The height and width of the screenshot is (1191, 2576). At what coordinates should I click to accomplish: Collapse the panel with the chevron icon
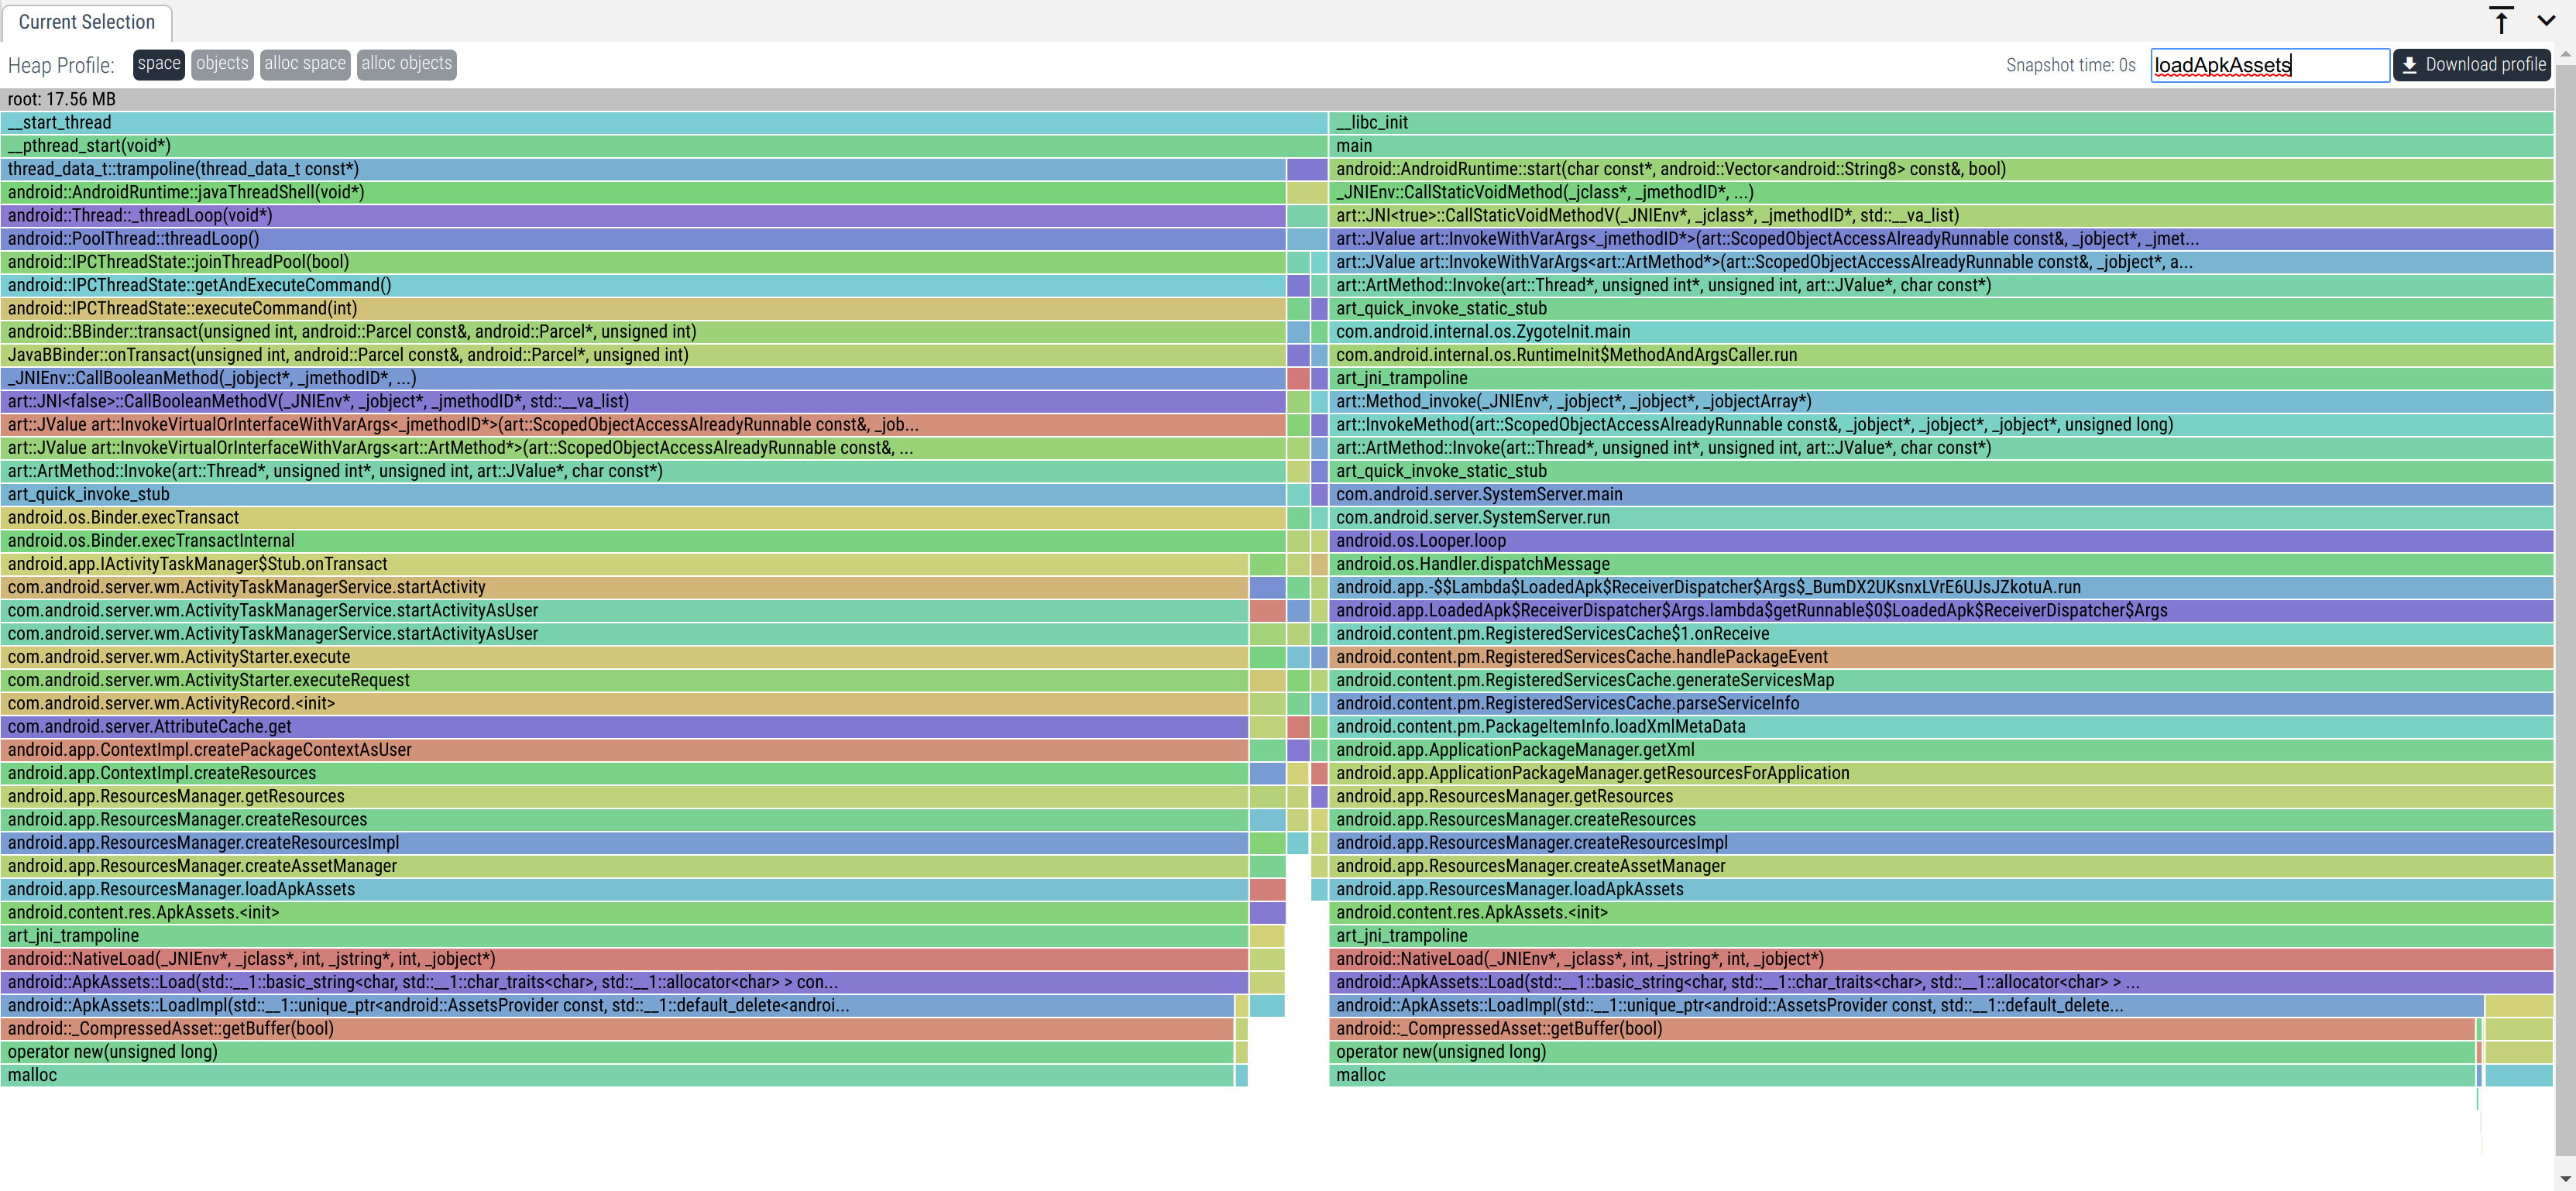(x=2546, y=20)
